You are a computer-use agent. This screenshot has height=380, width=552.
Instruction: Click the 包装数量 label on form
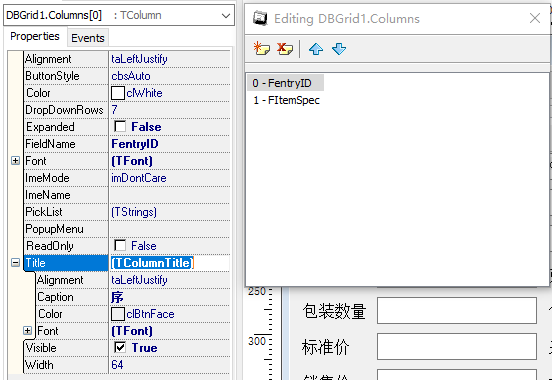click(334, 311)
